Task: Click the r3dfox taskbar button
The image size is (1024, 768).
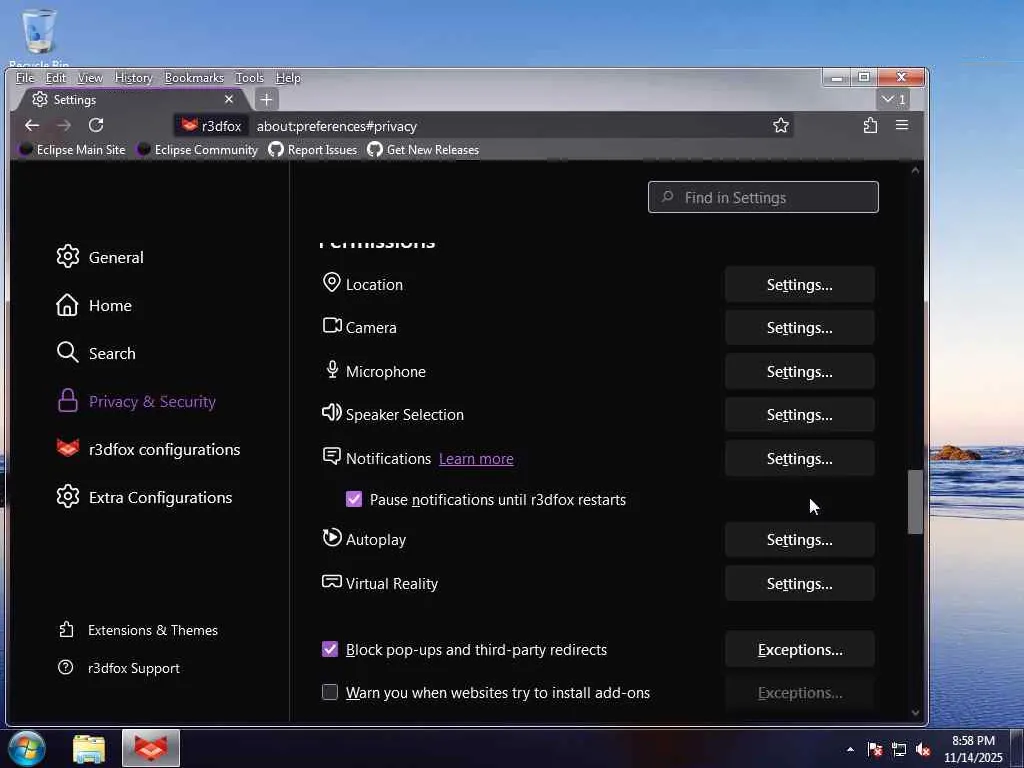Action: 151,748
